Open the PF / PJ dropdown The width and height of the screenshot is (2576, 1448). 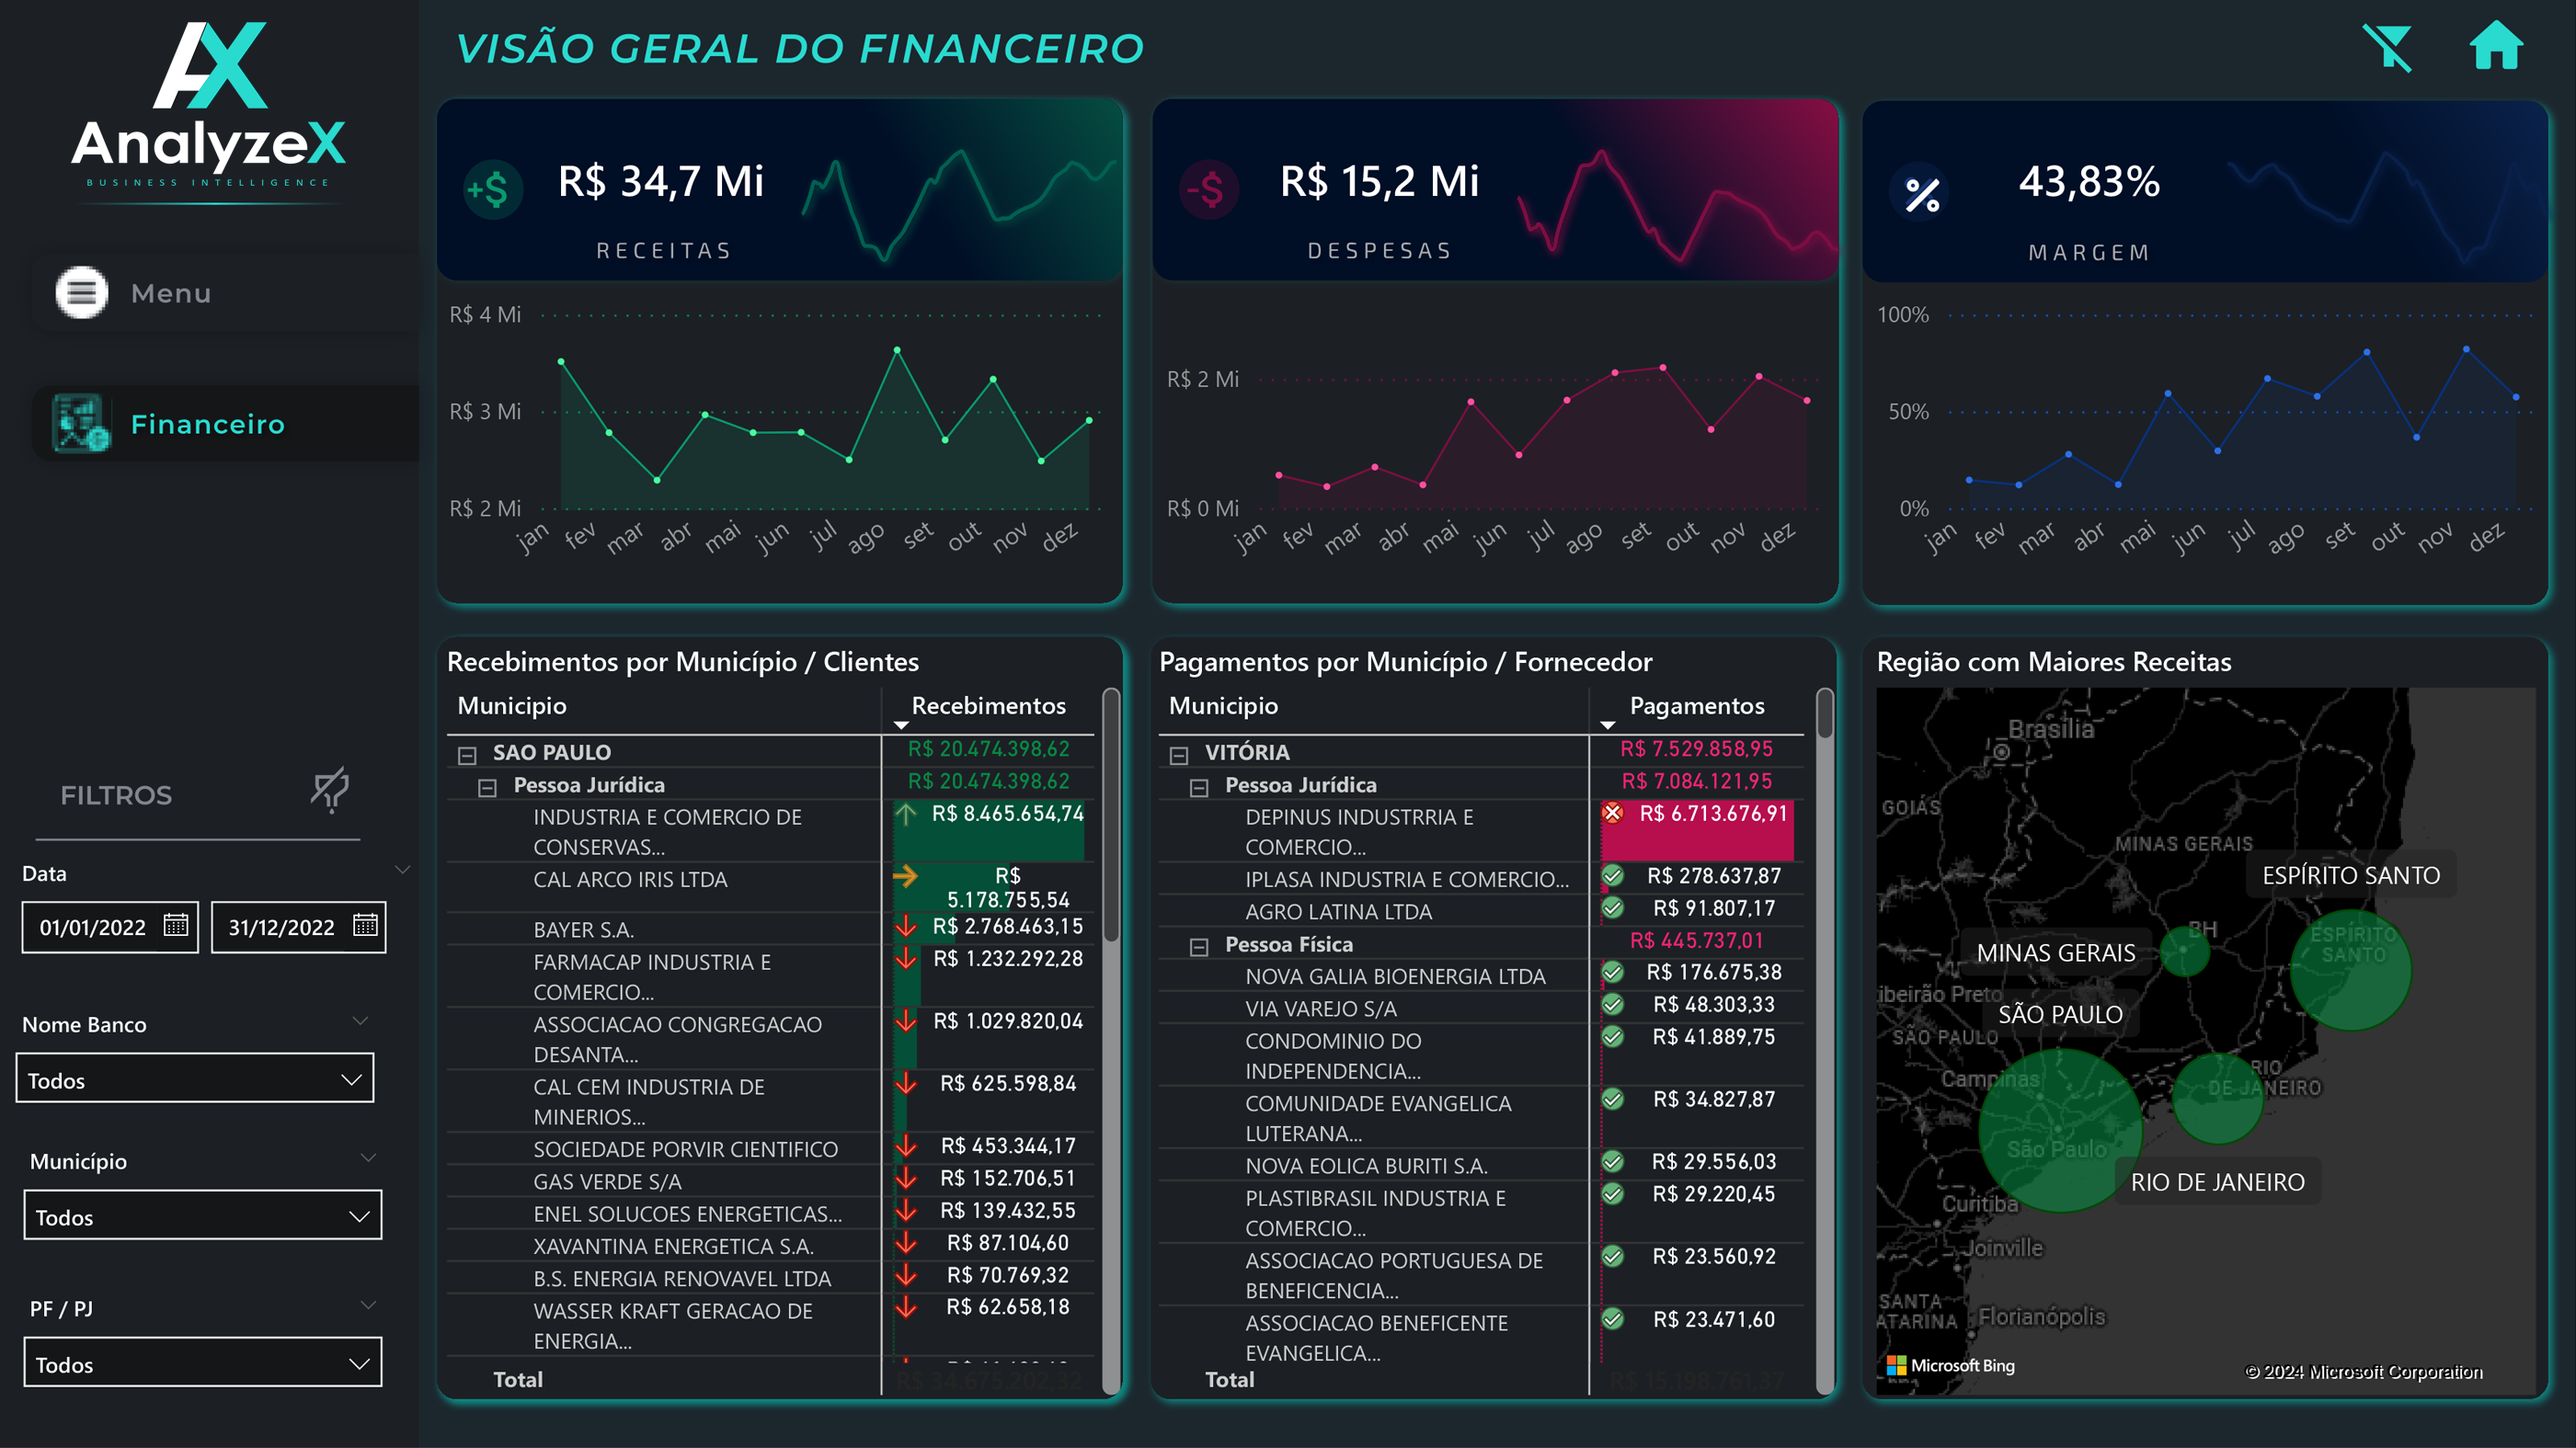203,1363
